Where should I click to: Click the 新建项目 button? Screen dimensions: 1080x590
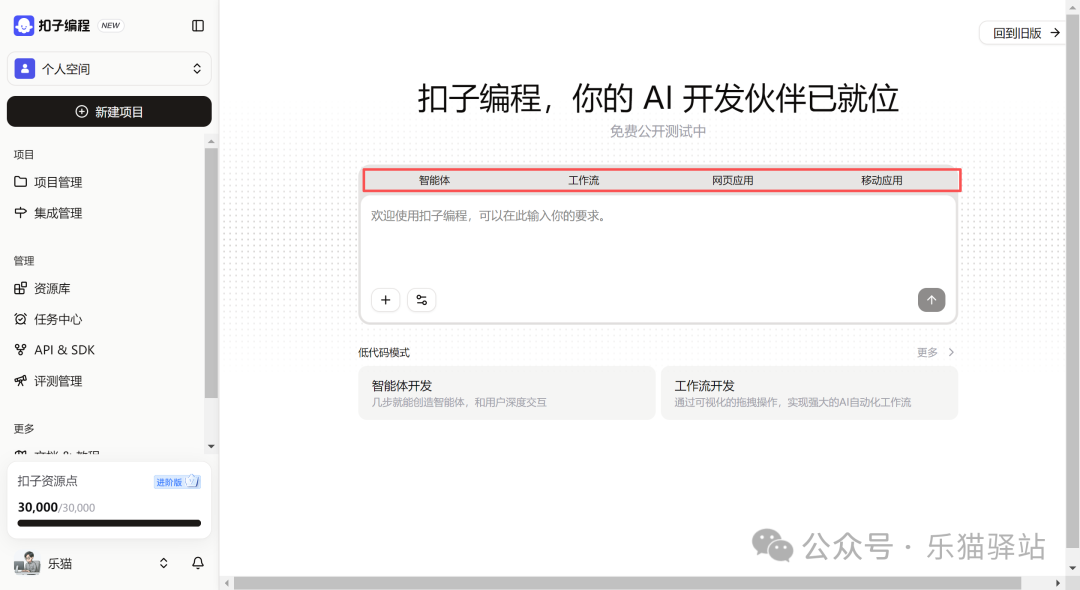[x=108, y=111]
